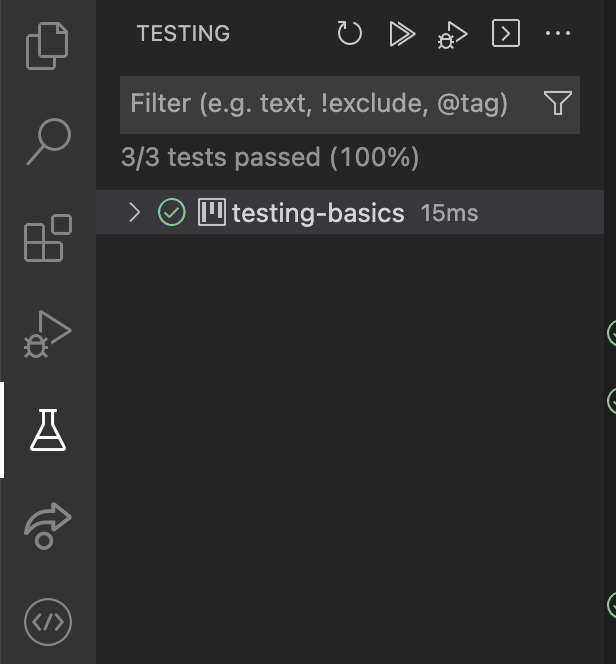Click the '3/3 tests passed' summary text
This screenshot has width=616, height=664.
coord(269,157)
